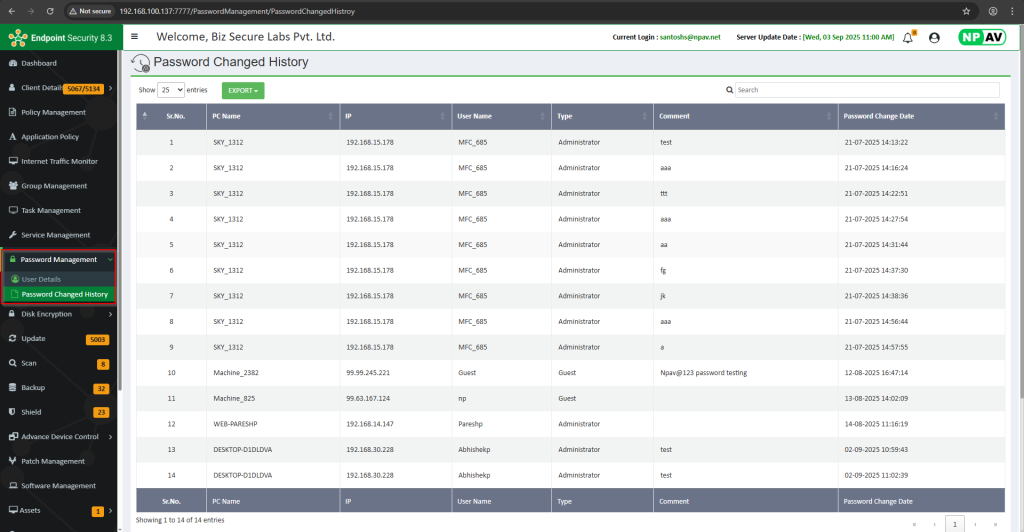
Task: Bookmark this page with the star icon
Action: pyautogui.click(x=966, y=11)
